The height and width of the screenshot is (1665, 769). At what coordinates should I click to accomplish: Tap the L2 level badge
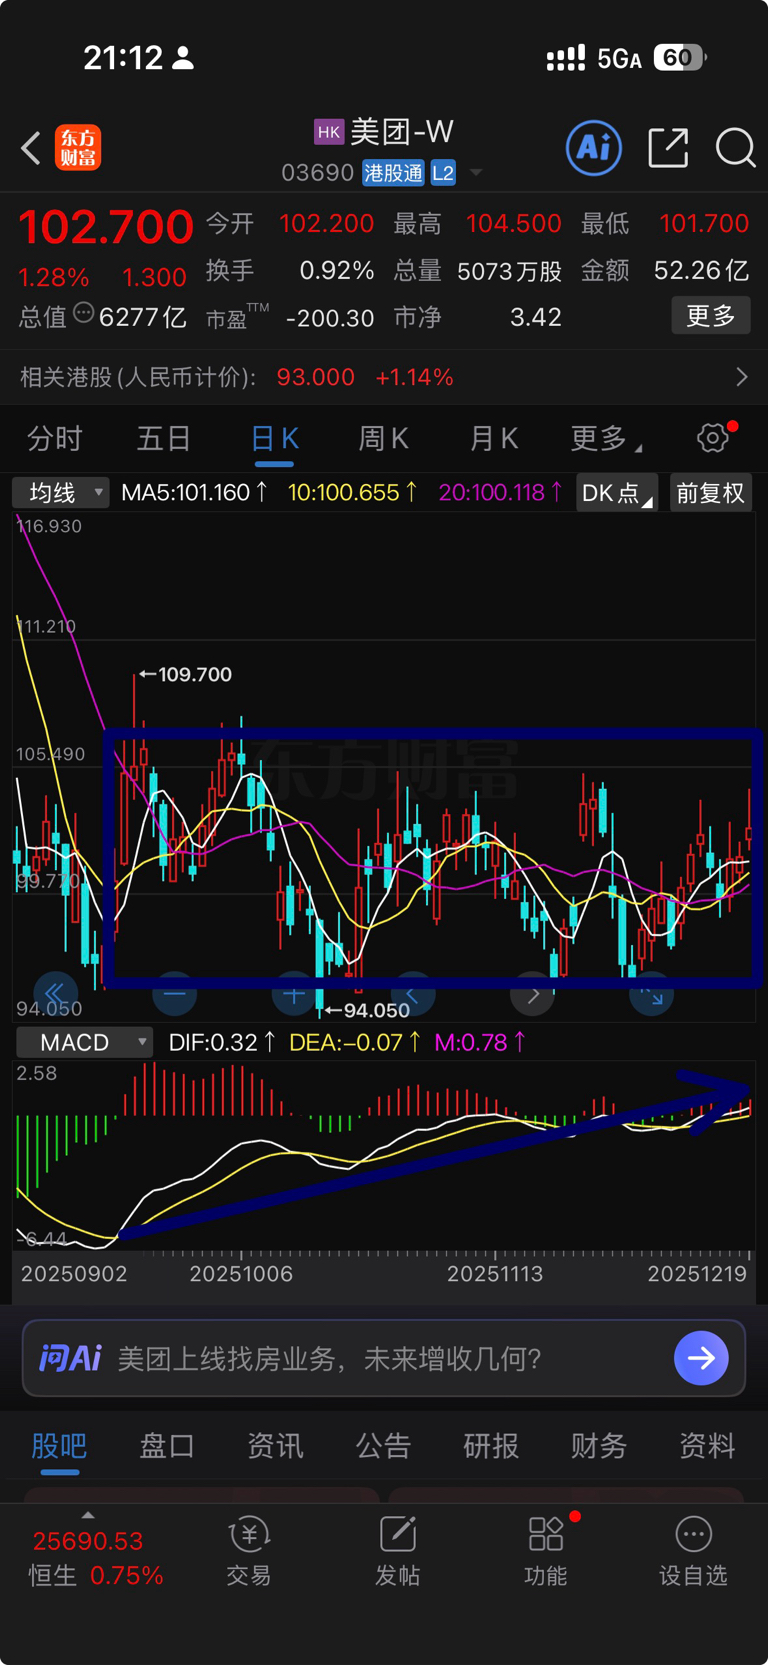pyautogui.click(x=443, y=173)
